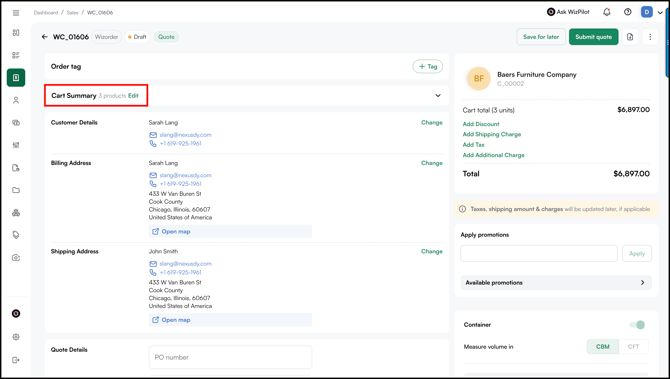The width and height of the screenshot is (670, 379).
Task: Open the customers person icon in sidebar
Action: pos(16,100)
